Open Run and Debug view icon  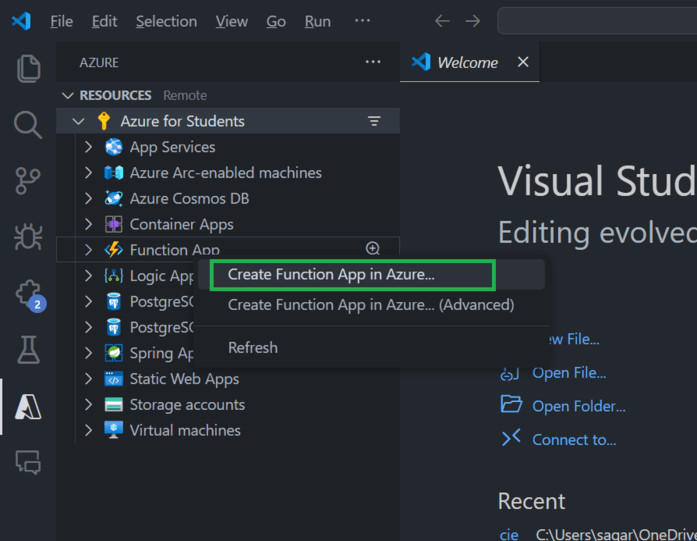pos(28,237)
